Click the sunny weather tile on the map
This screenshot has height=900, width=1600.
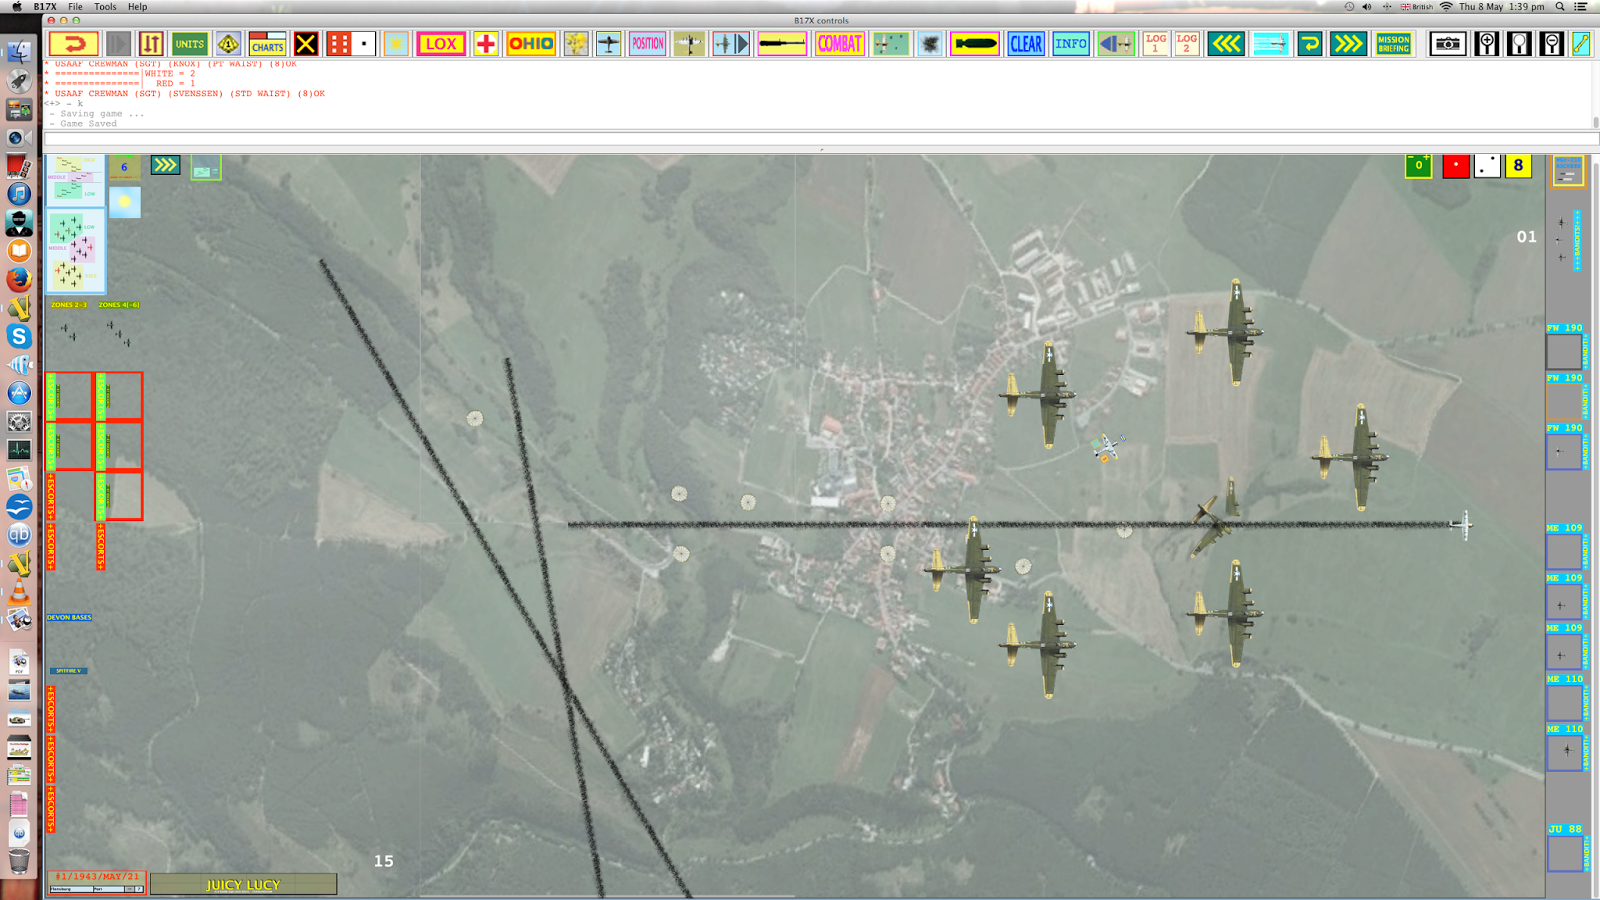124,202
